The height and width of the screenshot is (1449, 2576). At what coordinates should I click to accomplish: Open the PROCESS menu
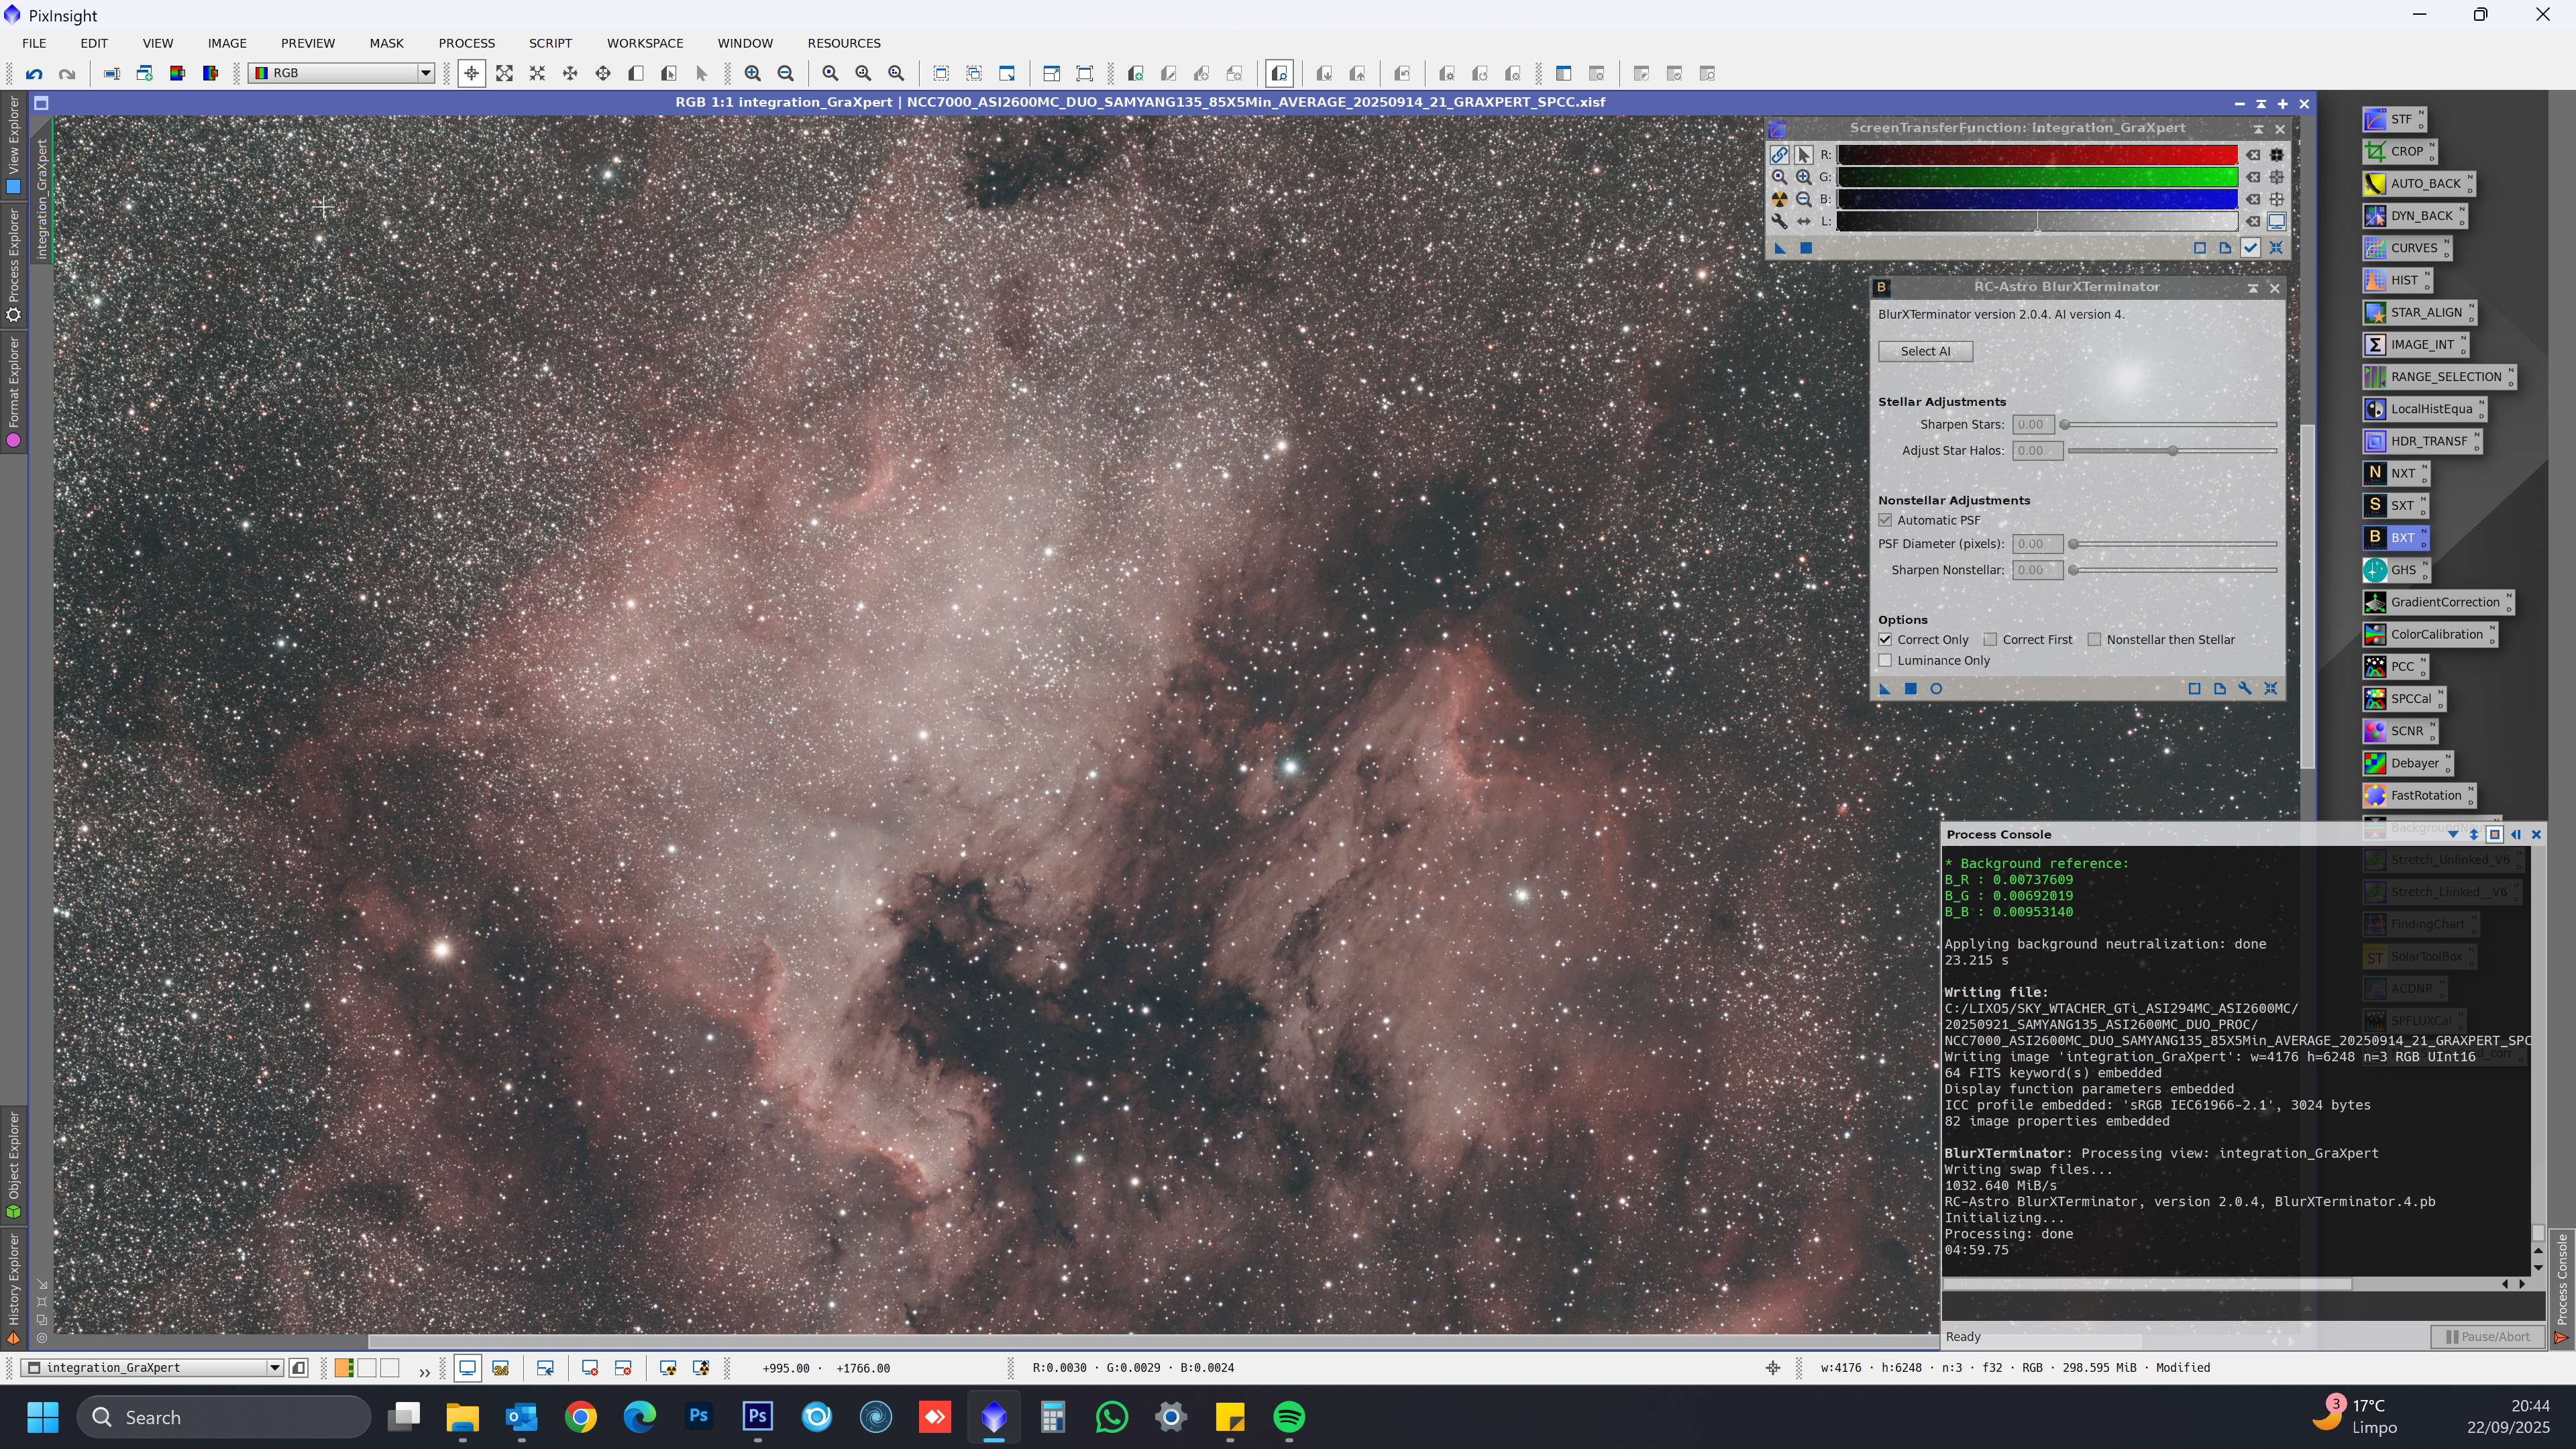pos(466,43)
